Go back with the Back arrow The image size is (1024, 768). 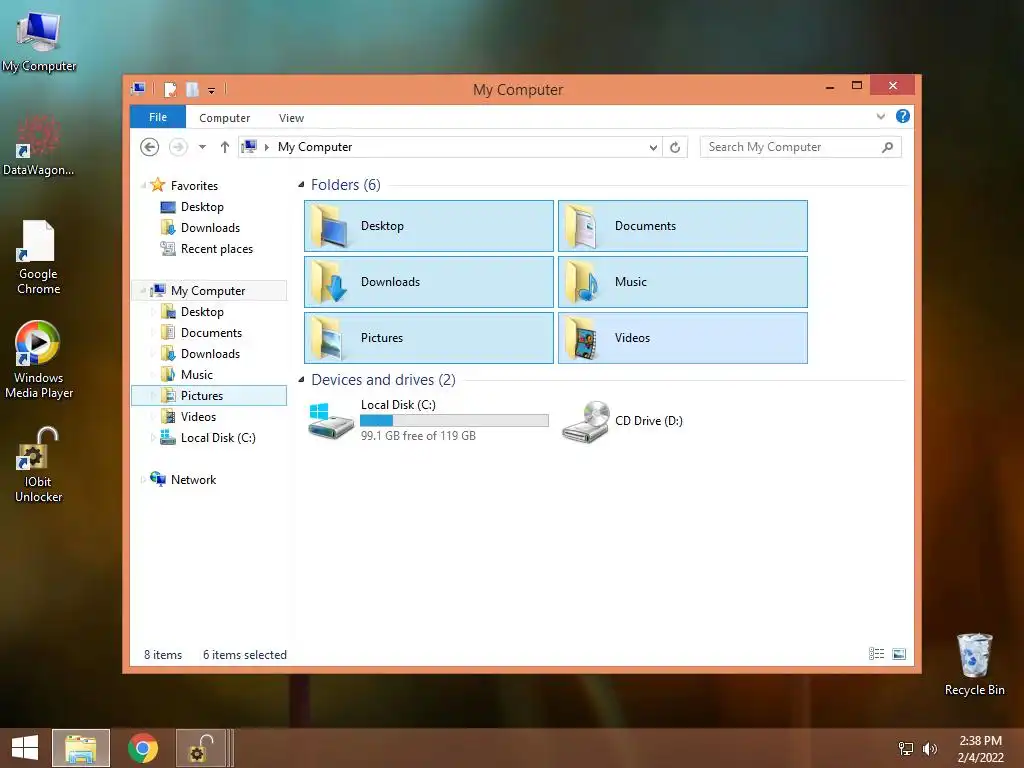[x=150, y=147]
